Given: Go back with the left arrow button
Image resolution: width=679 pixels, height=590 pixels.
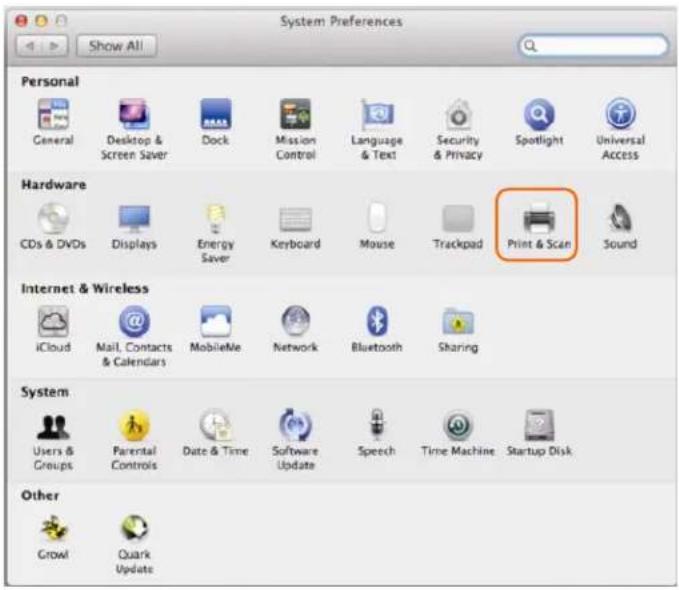Looking at the screenshot, I should coord(29,45).
